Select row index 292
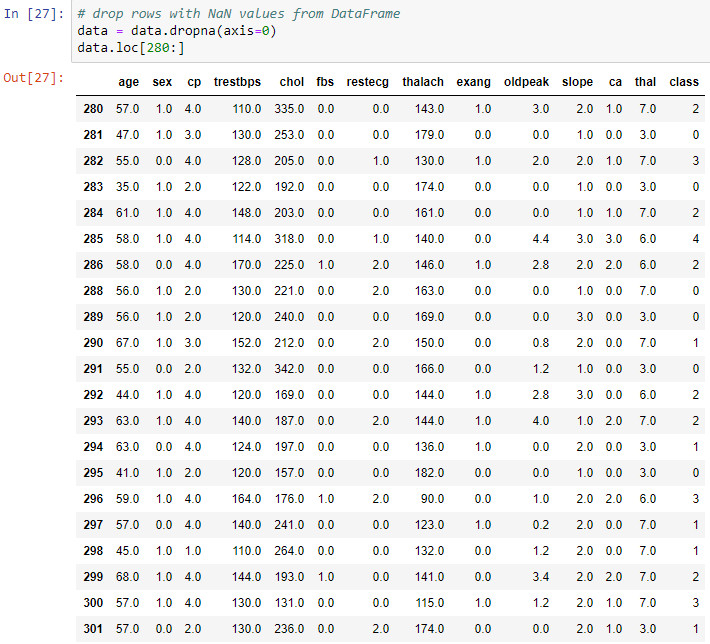This screenshot has width=710, height=644. (x=93, y=395)
